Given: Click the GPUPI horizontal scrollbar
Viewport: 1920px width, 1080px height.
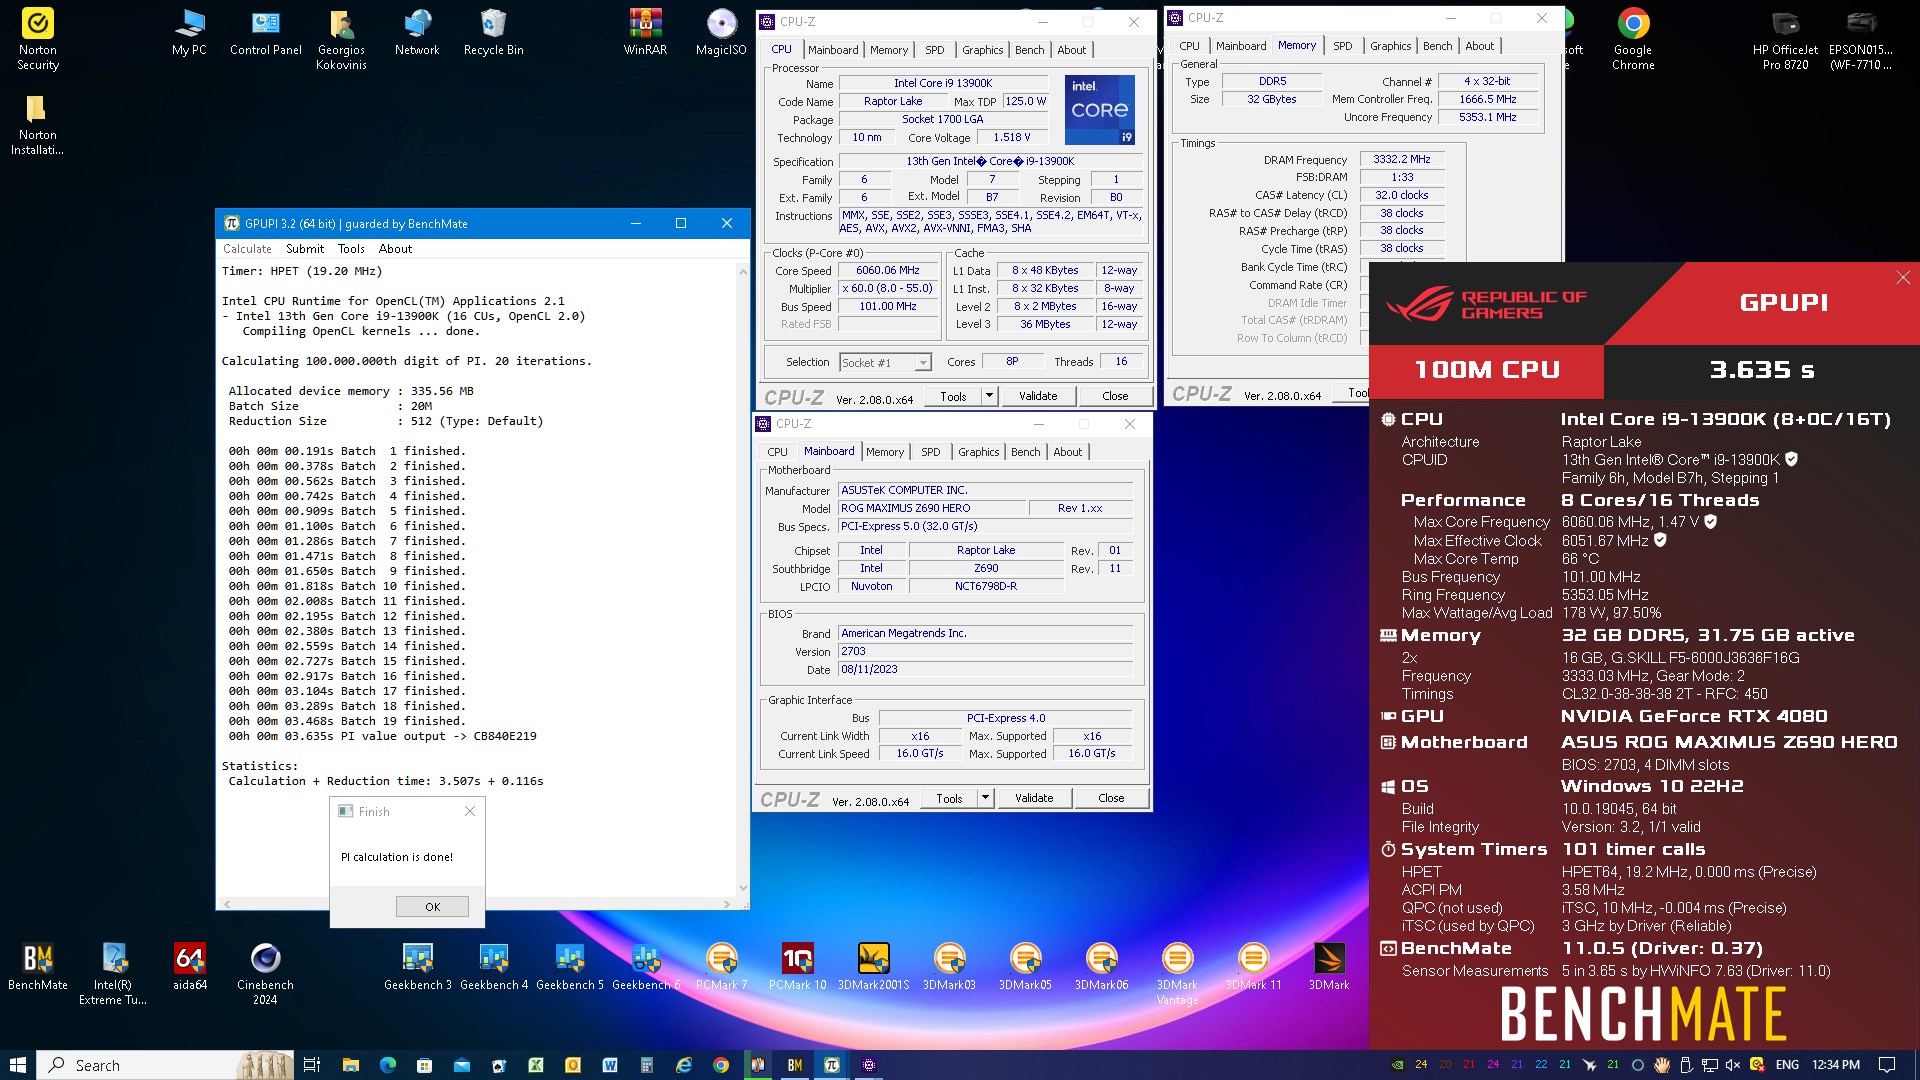Looking at the screenshot, I should [x=477, y=904].
